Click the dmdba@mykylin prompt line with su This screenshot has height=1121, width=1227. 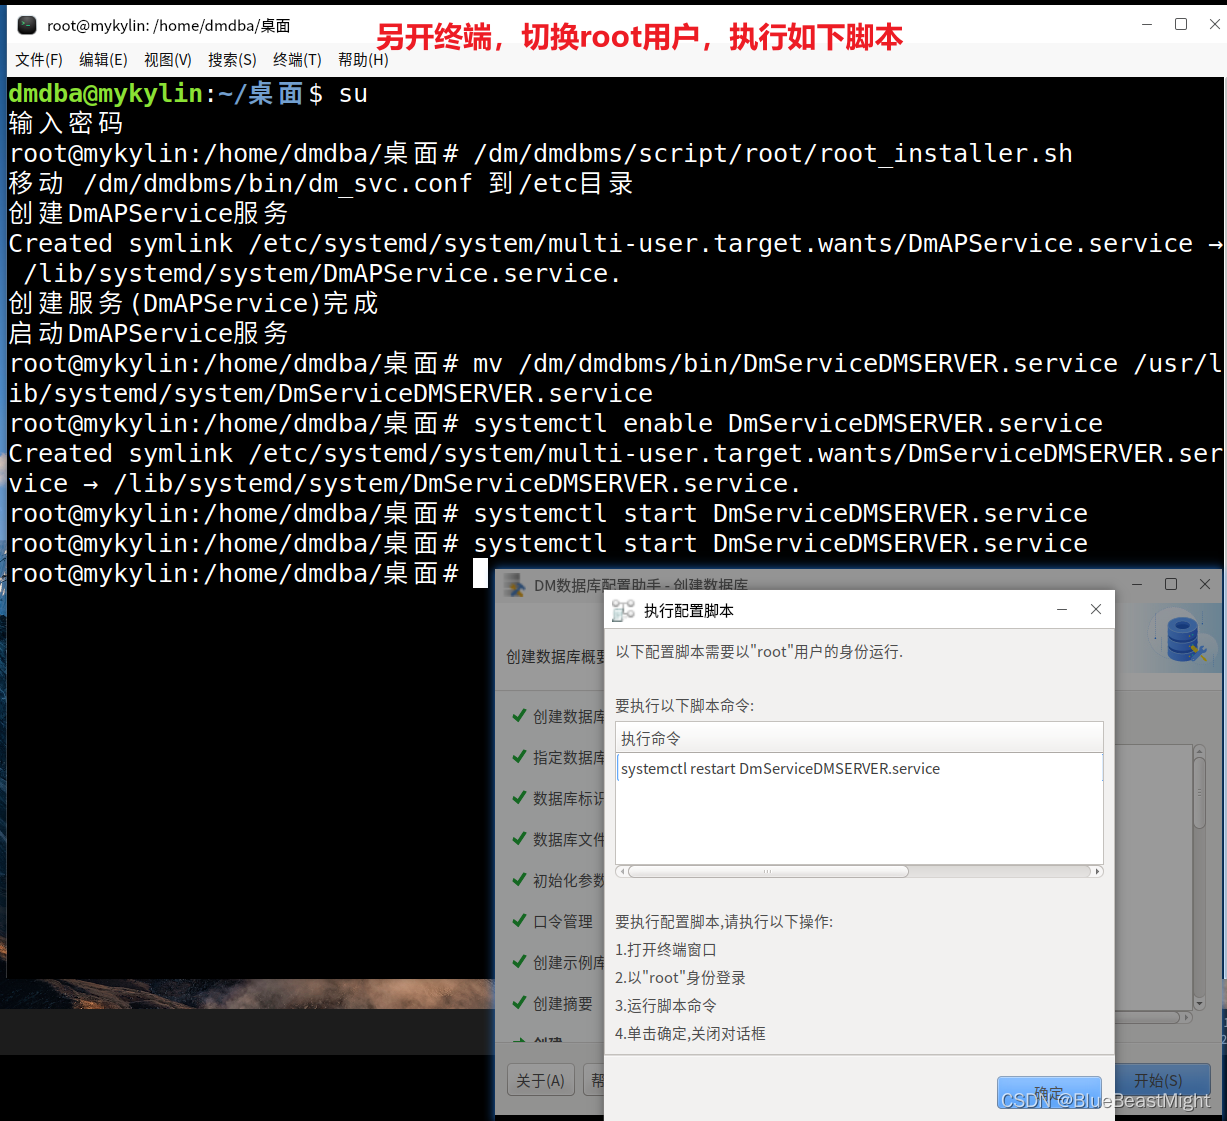188,93
